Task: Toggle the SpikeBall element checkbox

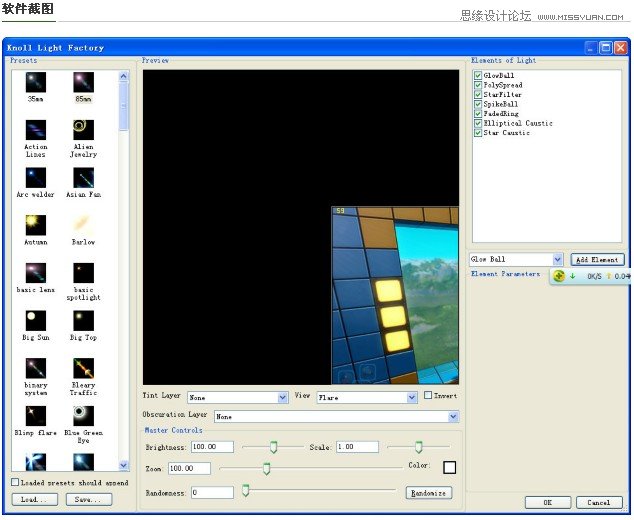Action: (x=478, y=104)
